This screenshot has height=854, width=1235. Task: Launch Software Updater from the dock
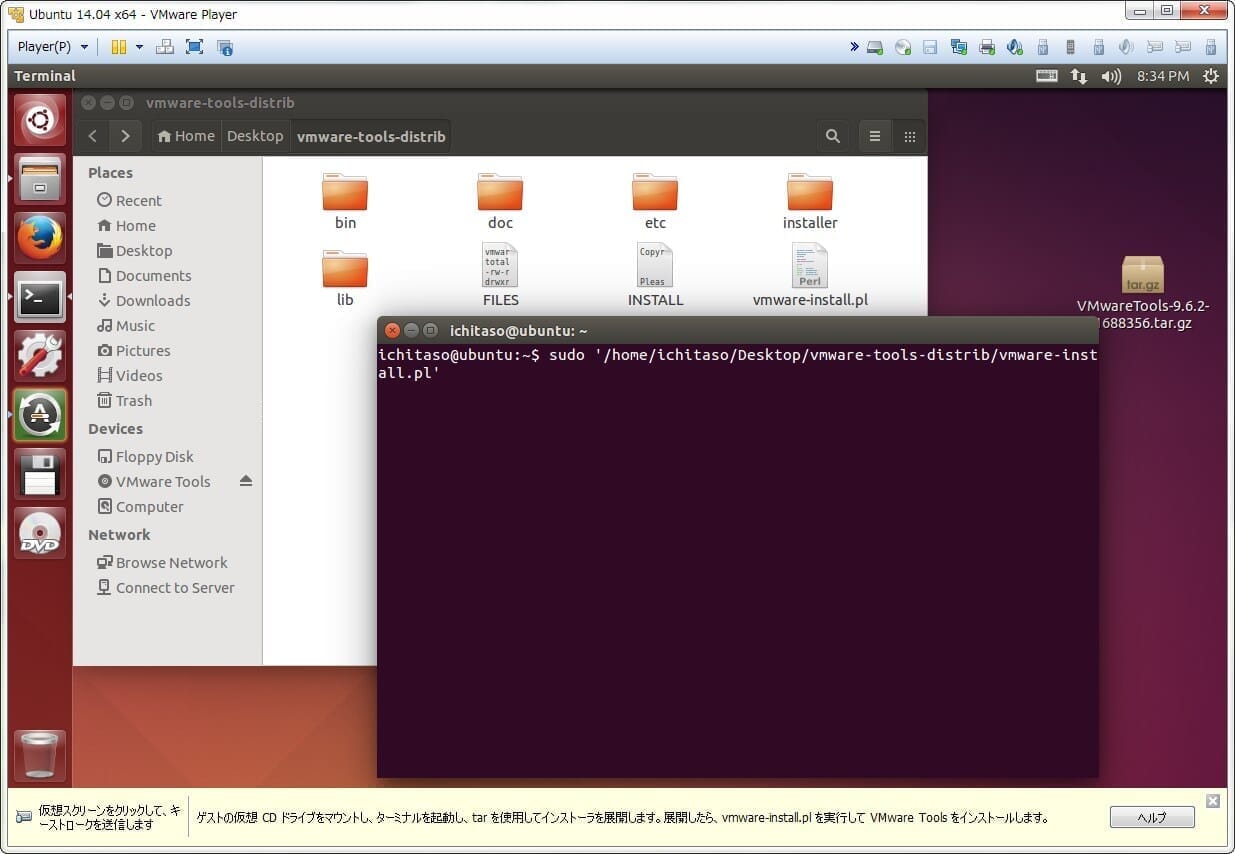click(40, 415)
